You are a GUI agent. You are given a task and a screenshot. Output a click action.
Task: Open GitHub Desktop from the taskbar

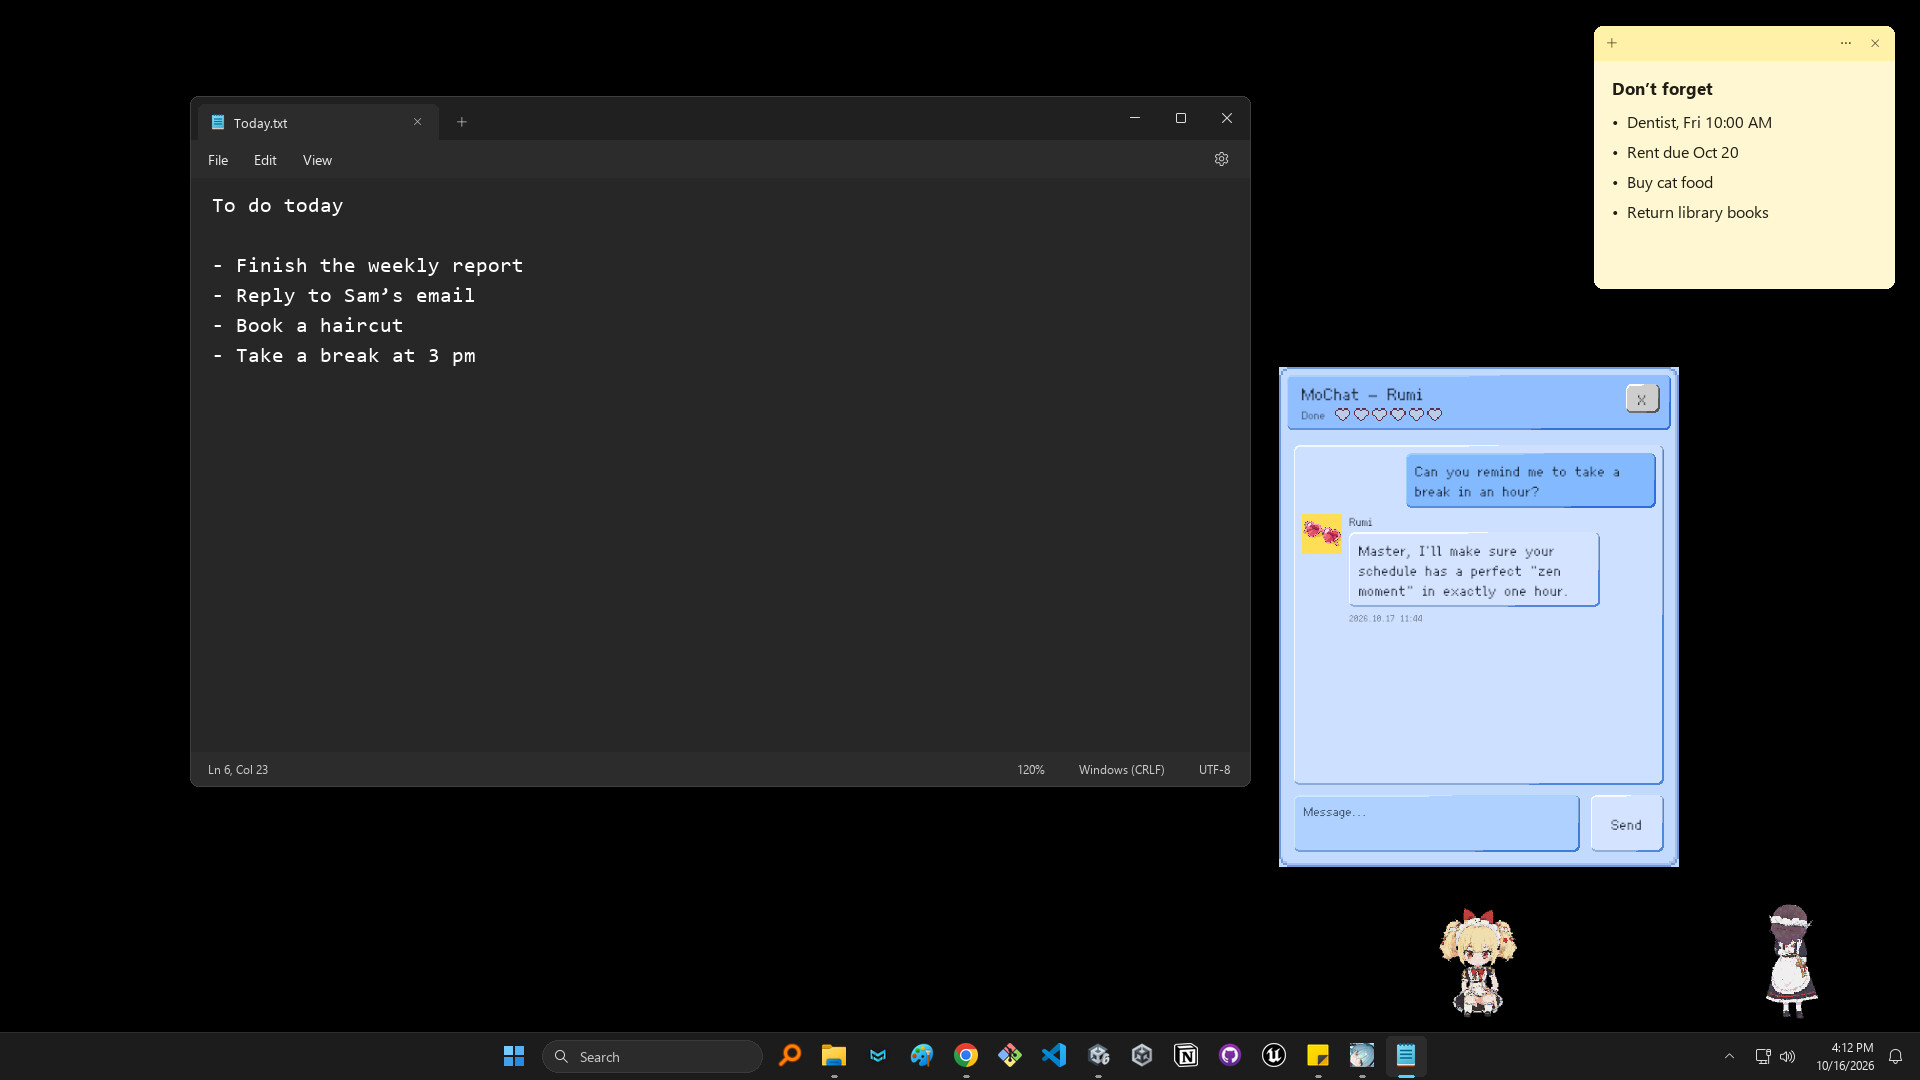tap(1230, 1055)
